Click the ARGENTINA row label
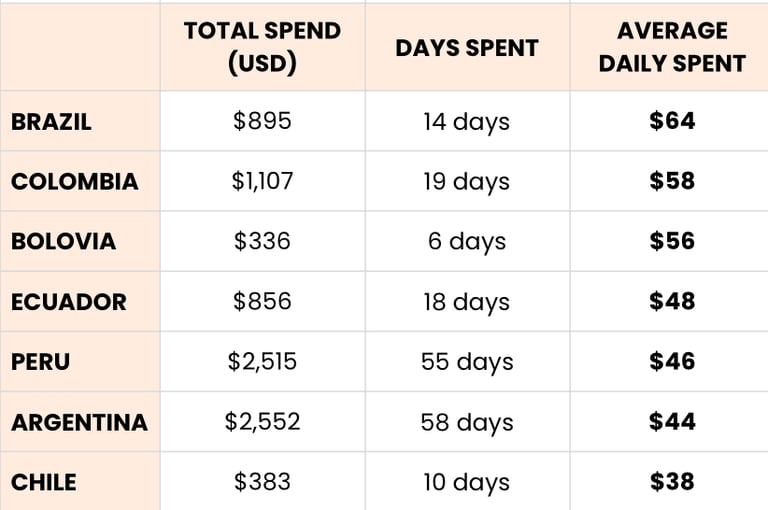This screenshot has height=510, width=768. click(x=80, y=422)
